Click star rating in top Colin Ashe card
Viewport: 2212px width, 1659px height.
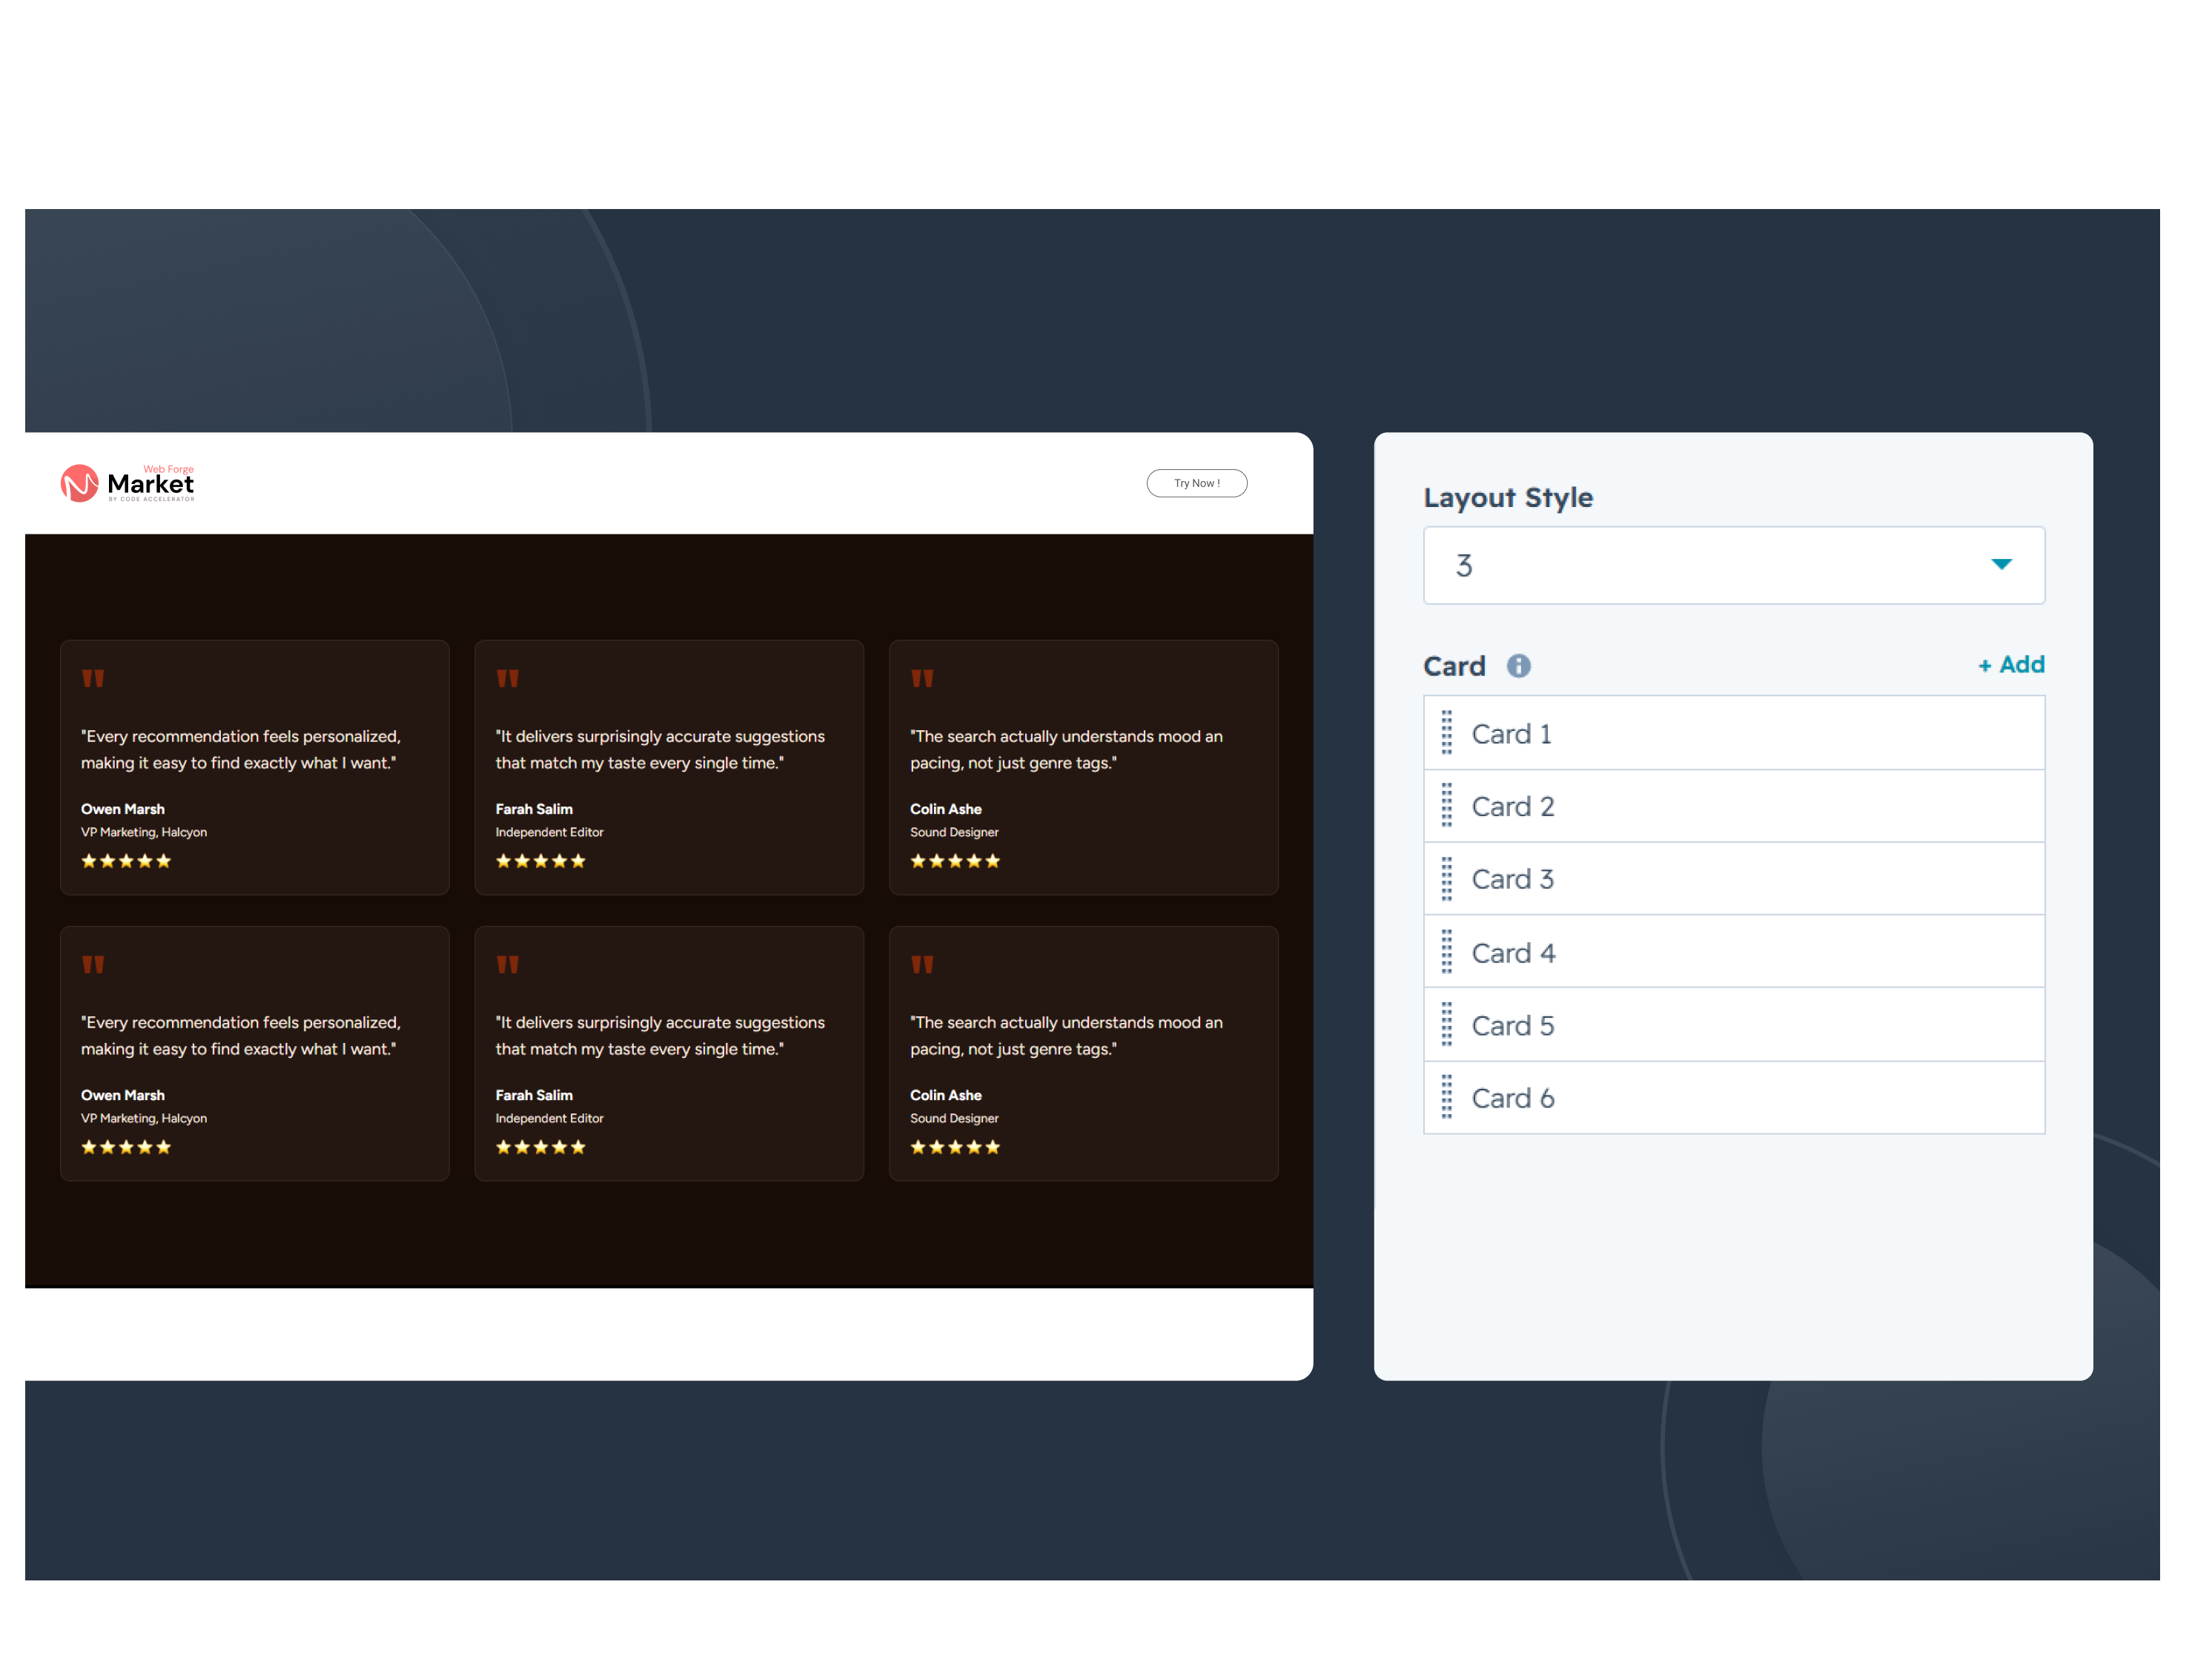pos(955,861)
